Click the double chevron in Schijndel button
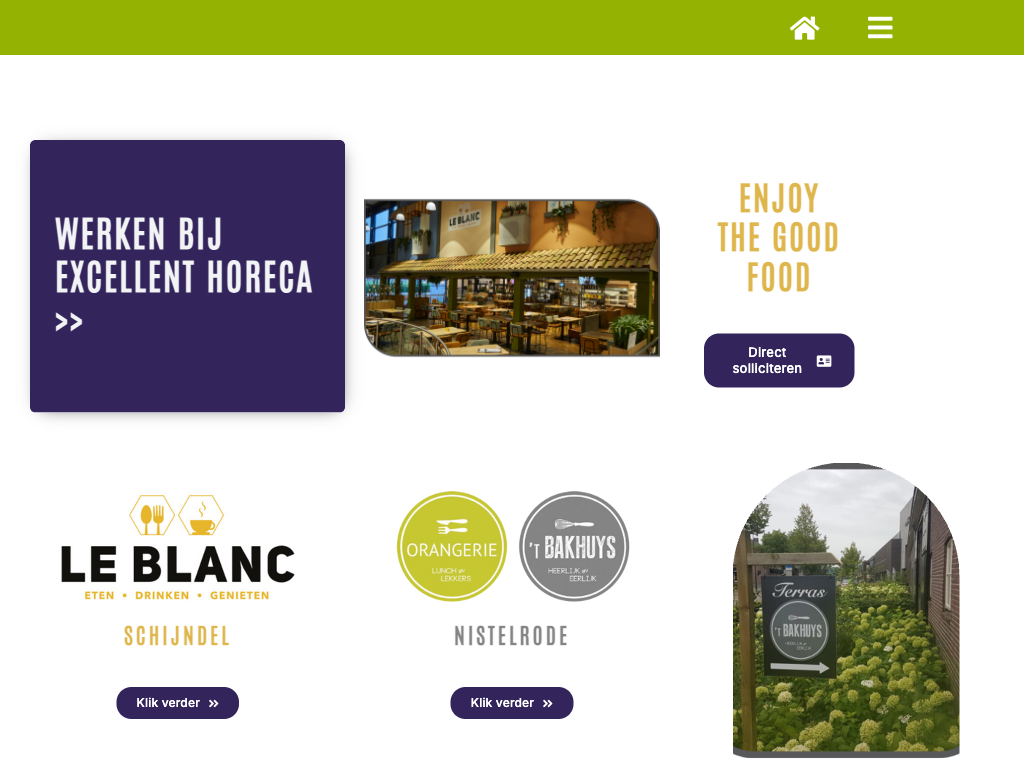Viewport: 1024px width, 768px height. [x=214, y=703]
